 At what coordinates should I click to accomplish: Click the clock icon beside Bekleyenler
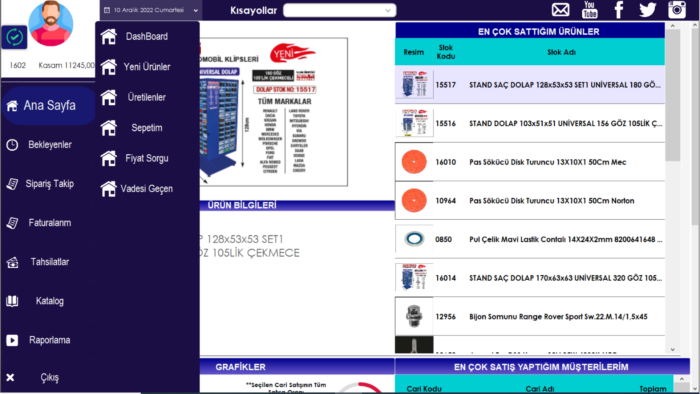click(x=12, y=145)
